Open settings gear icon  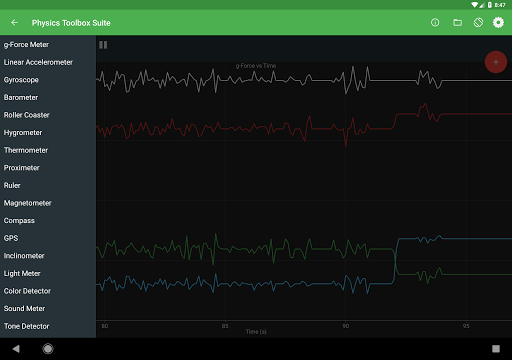[x=498, y=23]
